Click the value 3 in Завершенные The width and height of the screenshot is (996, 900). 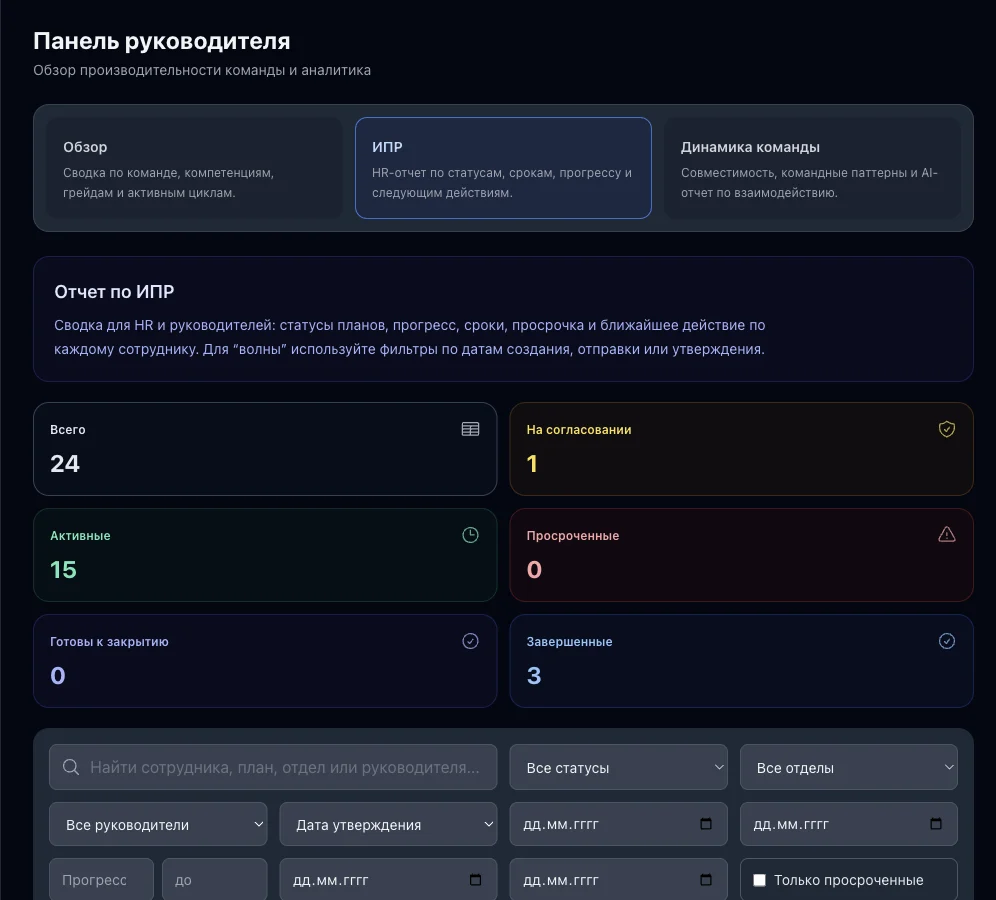(534, 676)
